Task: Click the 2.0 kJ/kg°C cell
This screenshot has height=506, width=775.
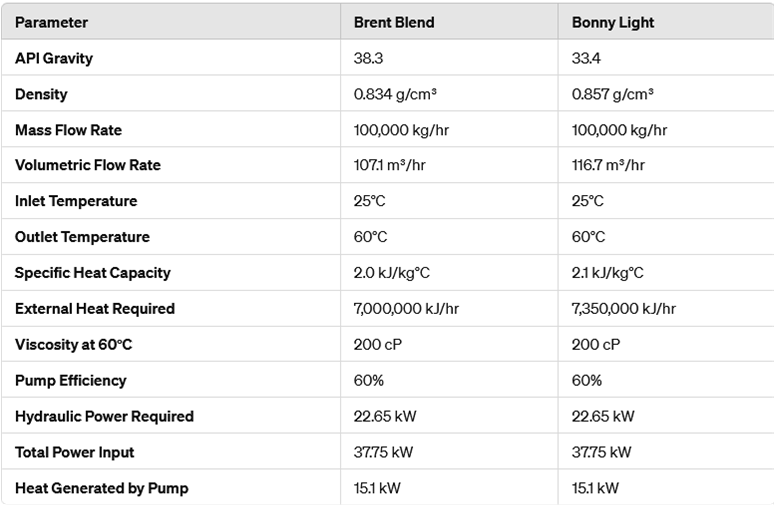Action: 390,273
